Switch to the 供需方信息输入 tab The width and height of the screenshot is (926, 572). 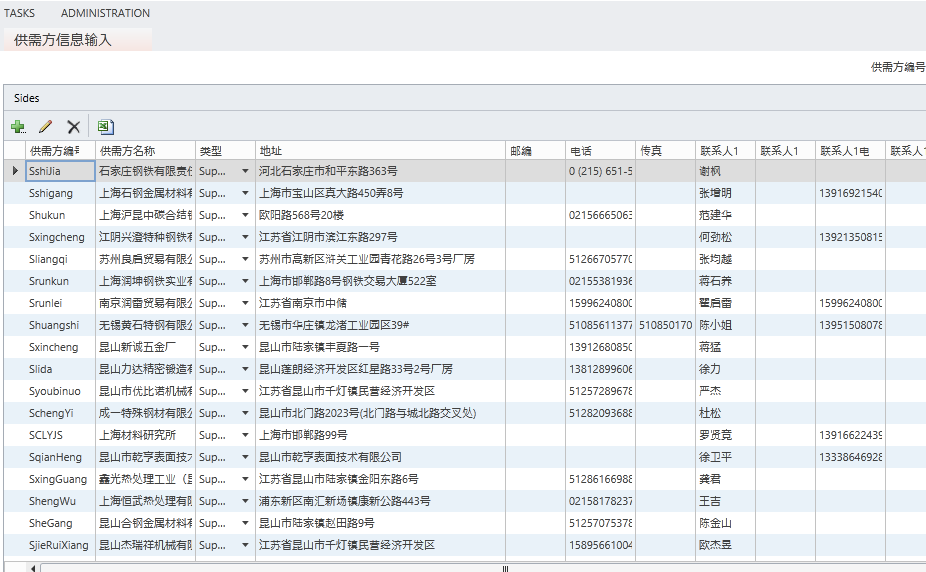tap(63, 40)
